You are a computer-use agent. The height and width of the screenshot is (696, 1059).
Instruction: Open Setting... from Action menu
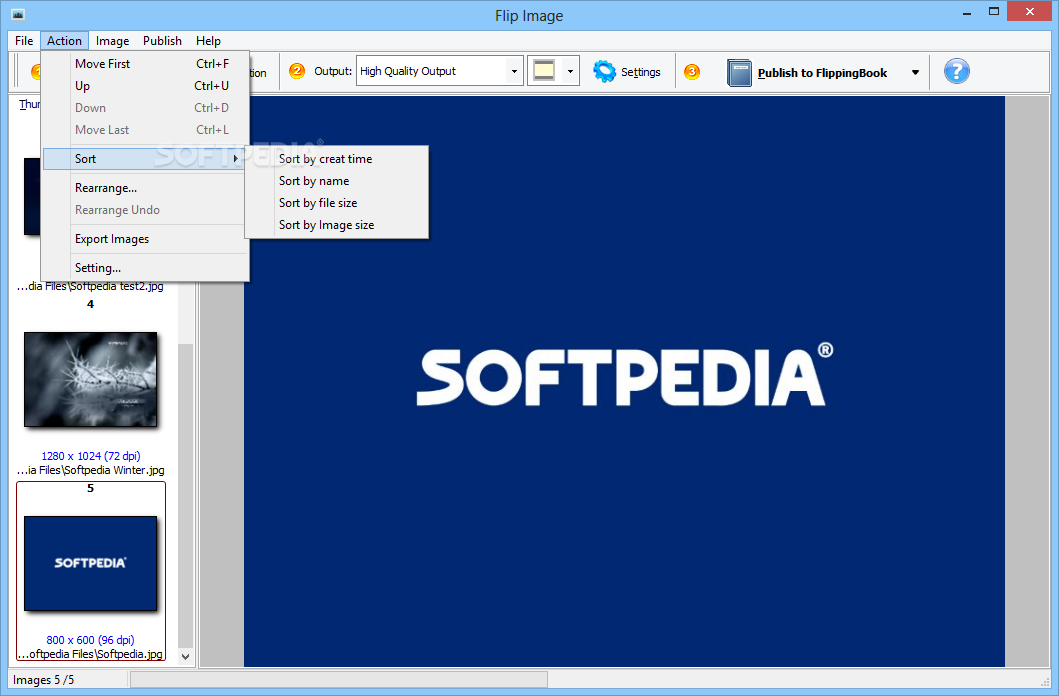coord(145,268)
